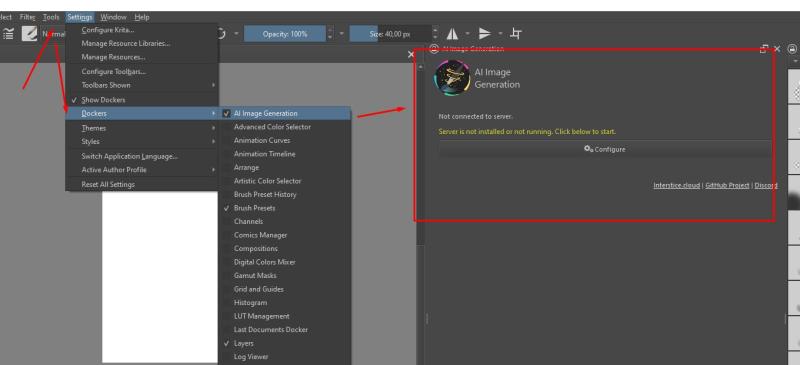Image resolution: width=800 pixels, height=365 pixels.
Task: Click the wrap around mode icon
Action: [x=516, y=34]
